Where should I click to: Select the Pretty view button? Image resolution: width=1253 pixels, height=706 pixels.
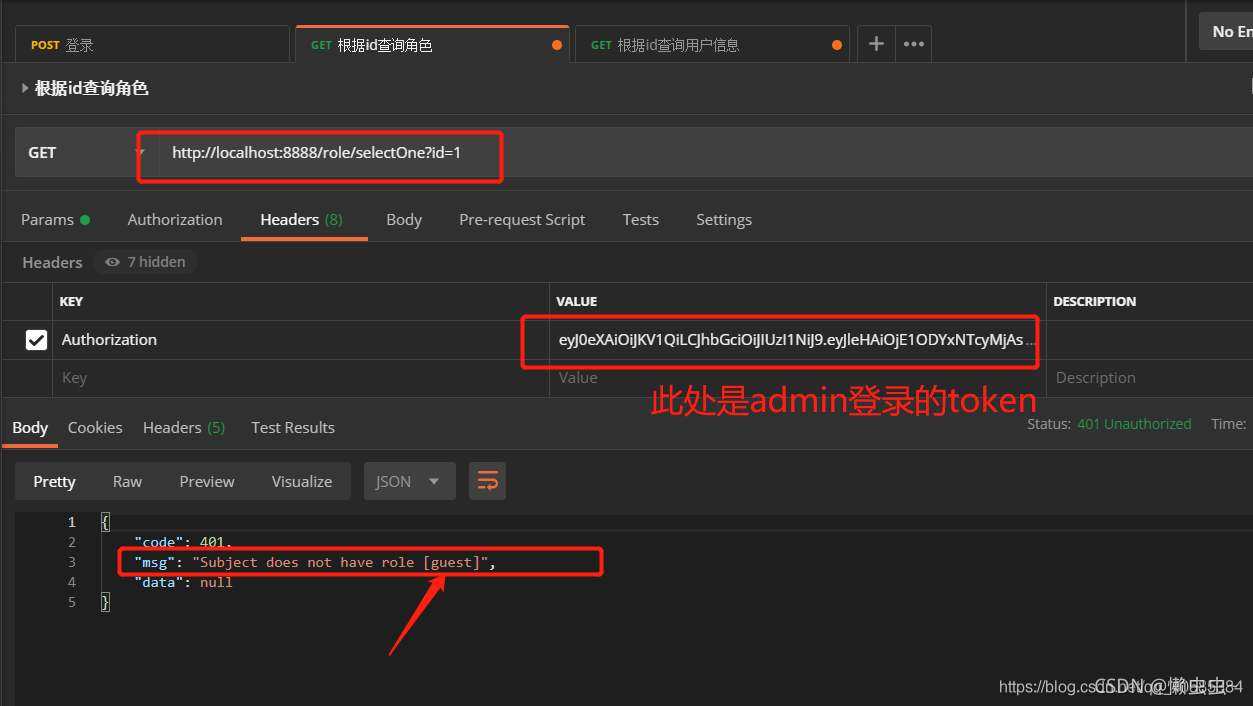coord(54,481)
